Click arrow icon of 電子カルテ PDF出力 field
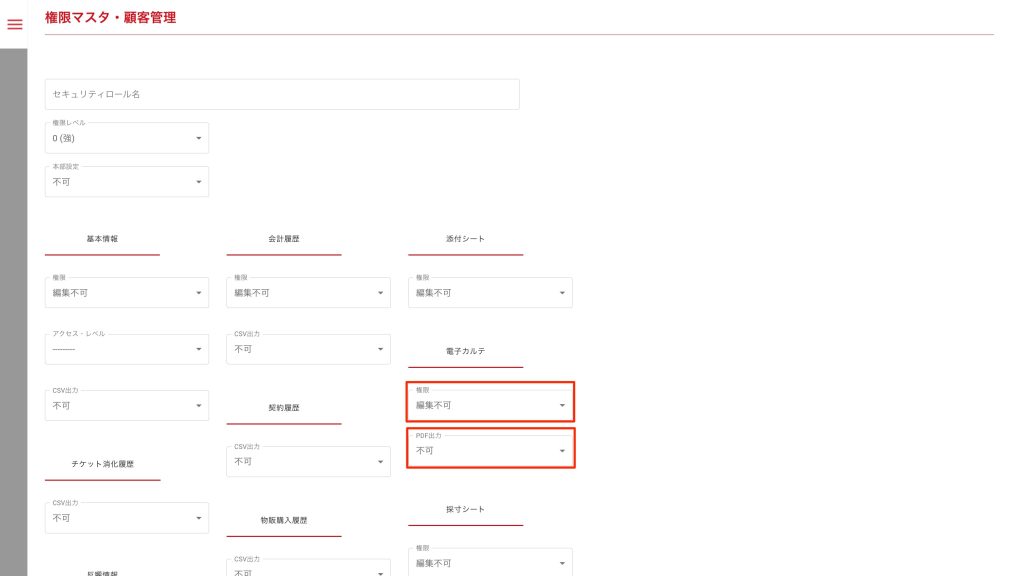Viewport: 1024px width, 576px height. (x=562, y=451)
